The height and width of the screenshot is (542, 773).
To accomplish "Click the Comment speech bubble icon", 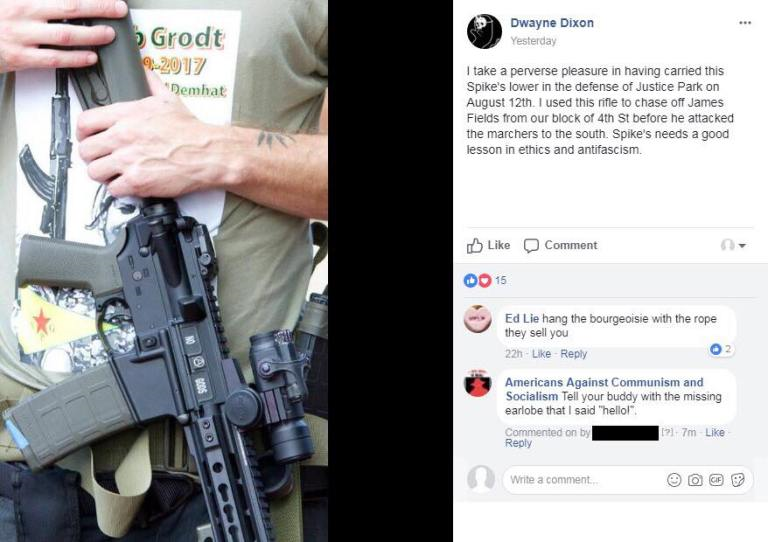I will (531, 246).
